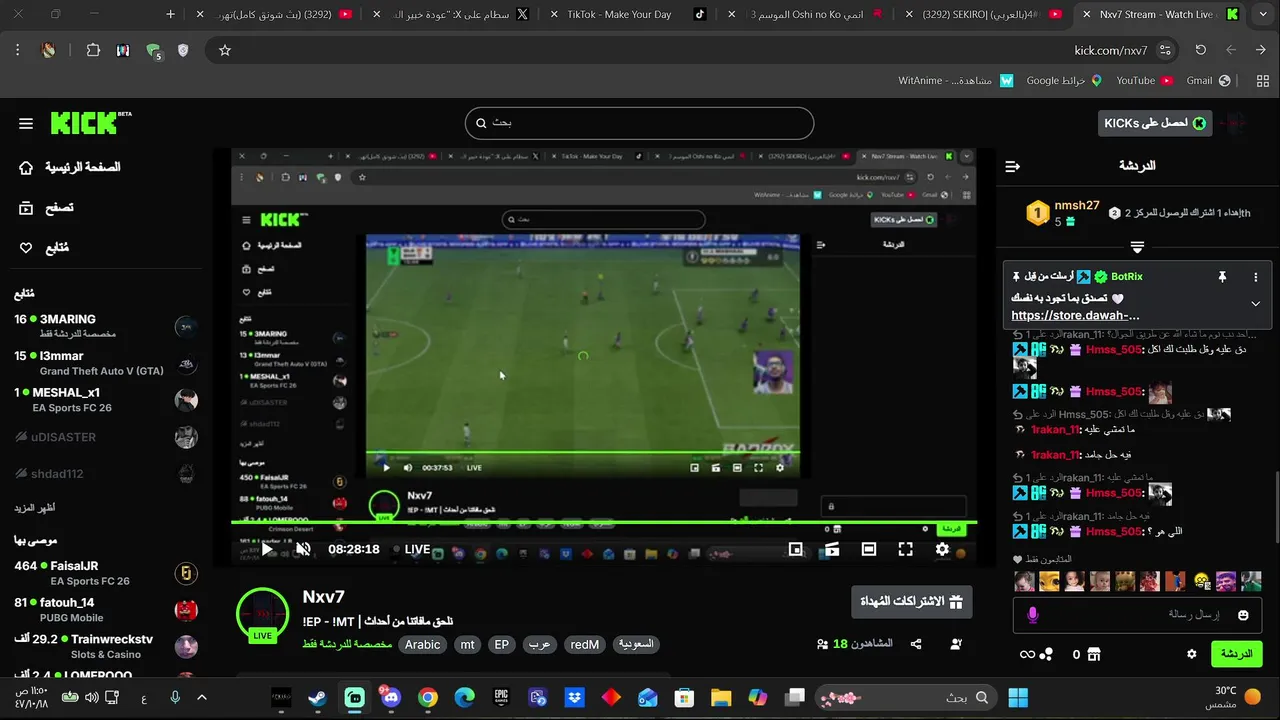The width and height of the screenshot is (1280, 720).
Task: Open the browser extensions puzzle icon
Action: coord(93,50)
